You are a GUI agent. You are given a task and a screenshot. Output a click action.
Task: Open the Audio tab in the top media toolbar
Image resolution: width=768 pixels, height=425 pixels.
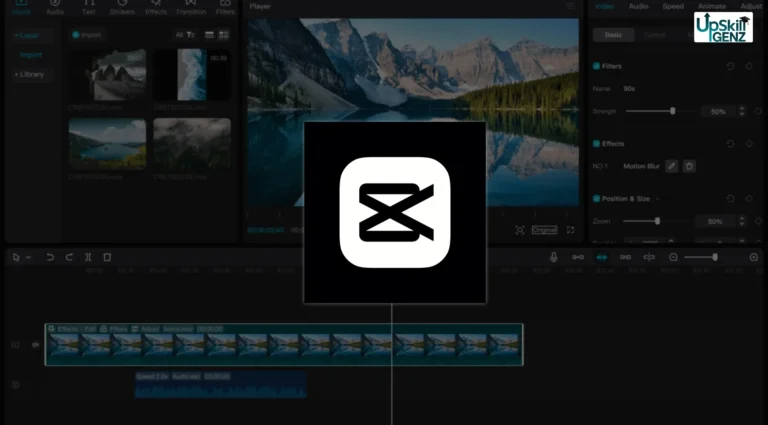tap(55, 7)
